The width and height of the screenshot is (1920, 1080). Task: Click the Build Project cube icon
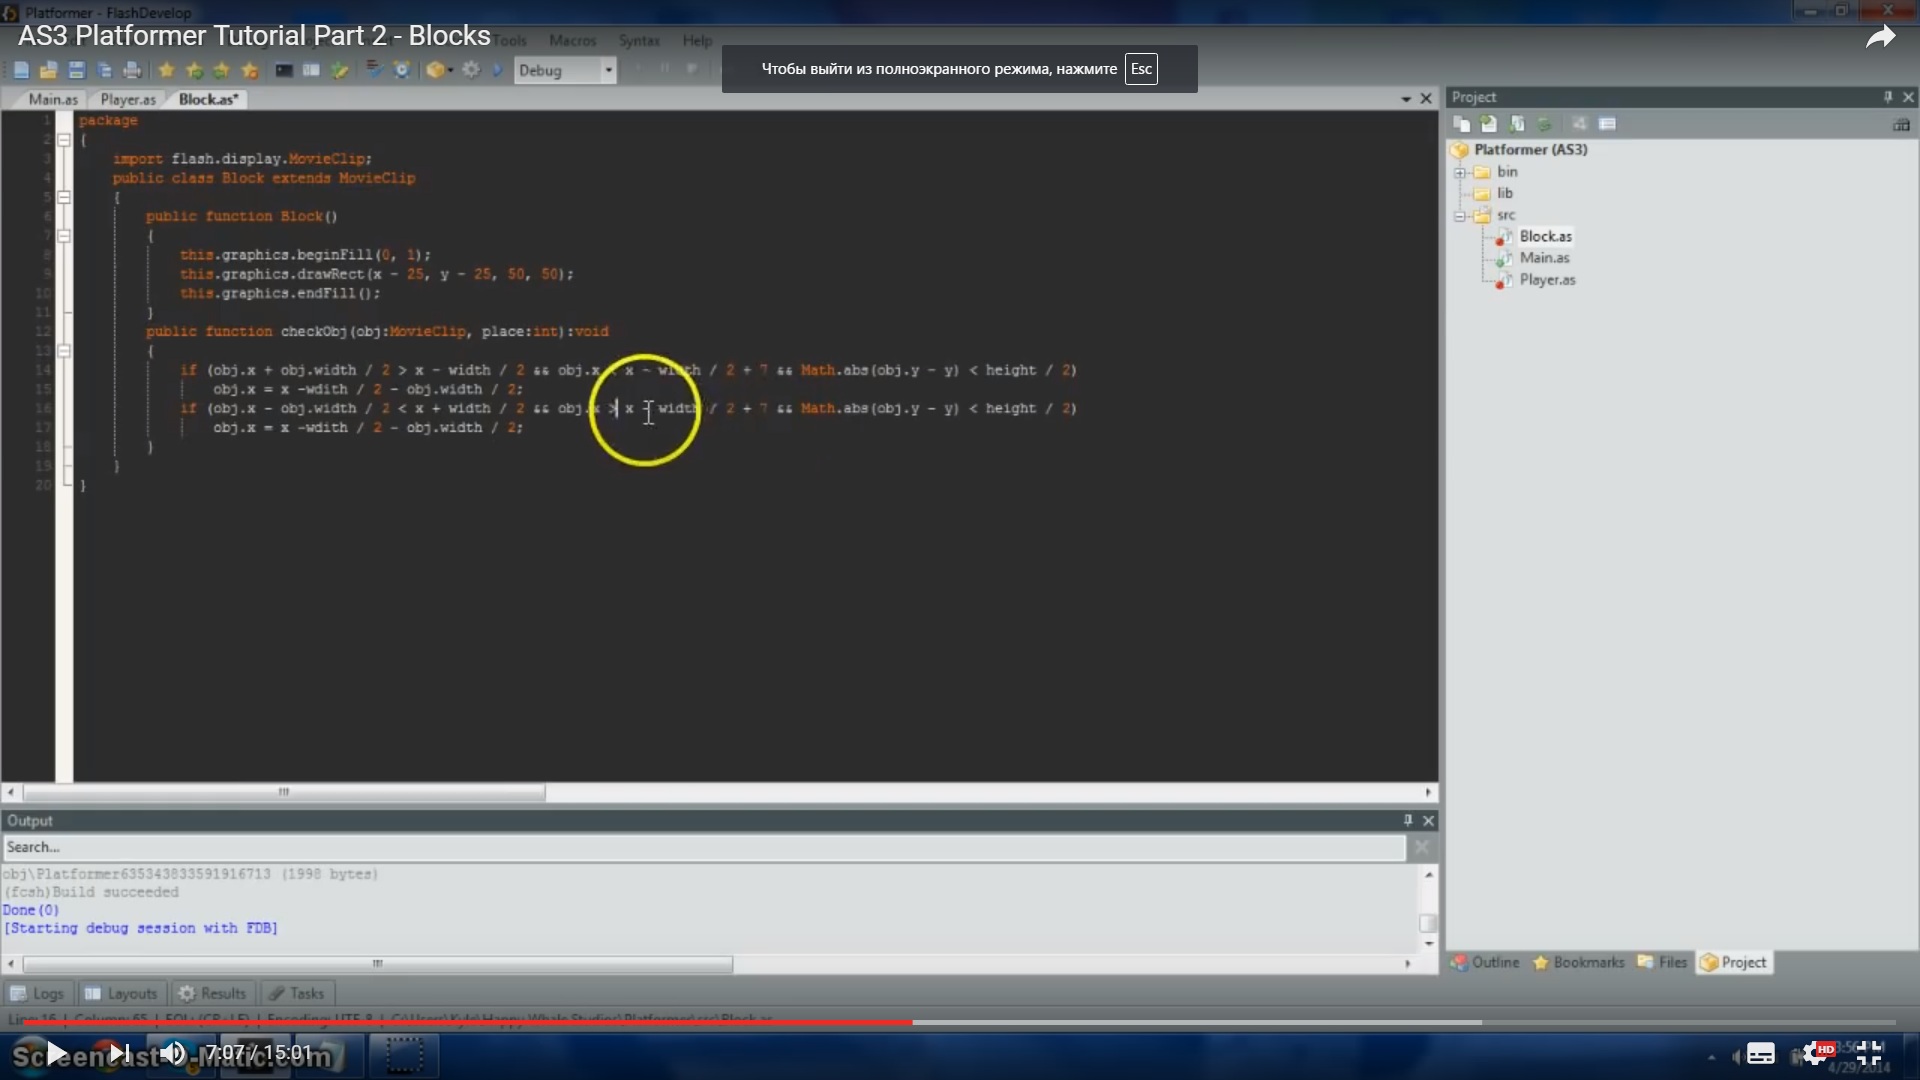(435, 70)
